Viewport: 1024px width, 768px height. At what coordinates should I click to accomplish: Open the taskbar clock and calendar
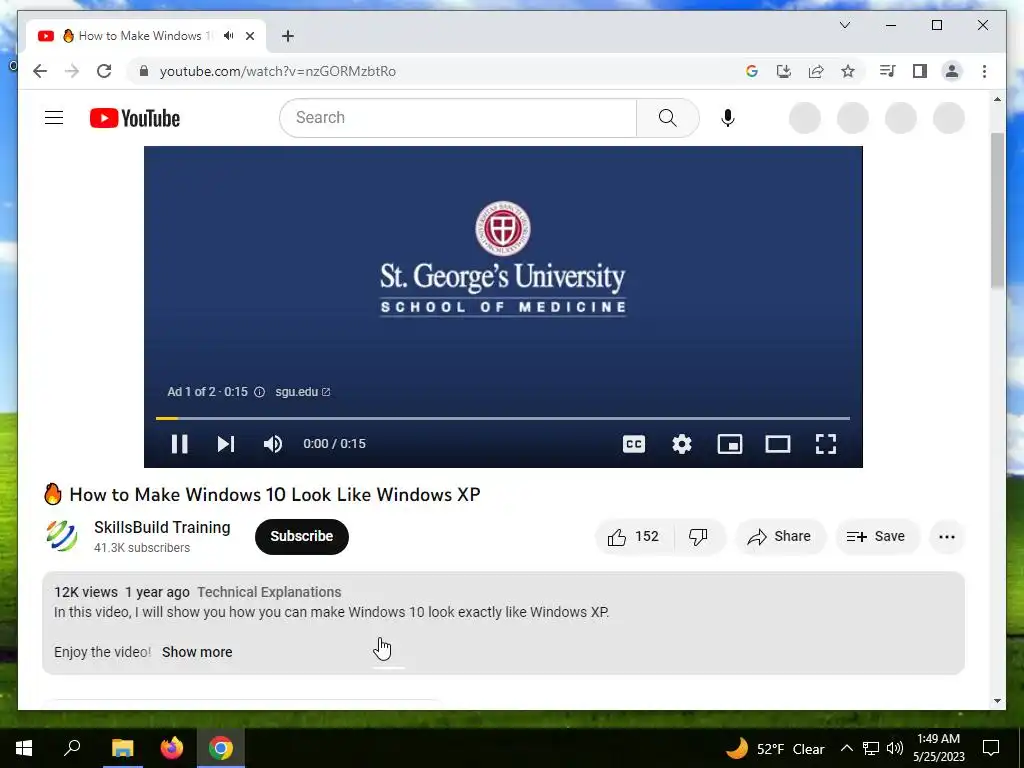pyautogui.click(x=938, y=748)
